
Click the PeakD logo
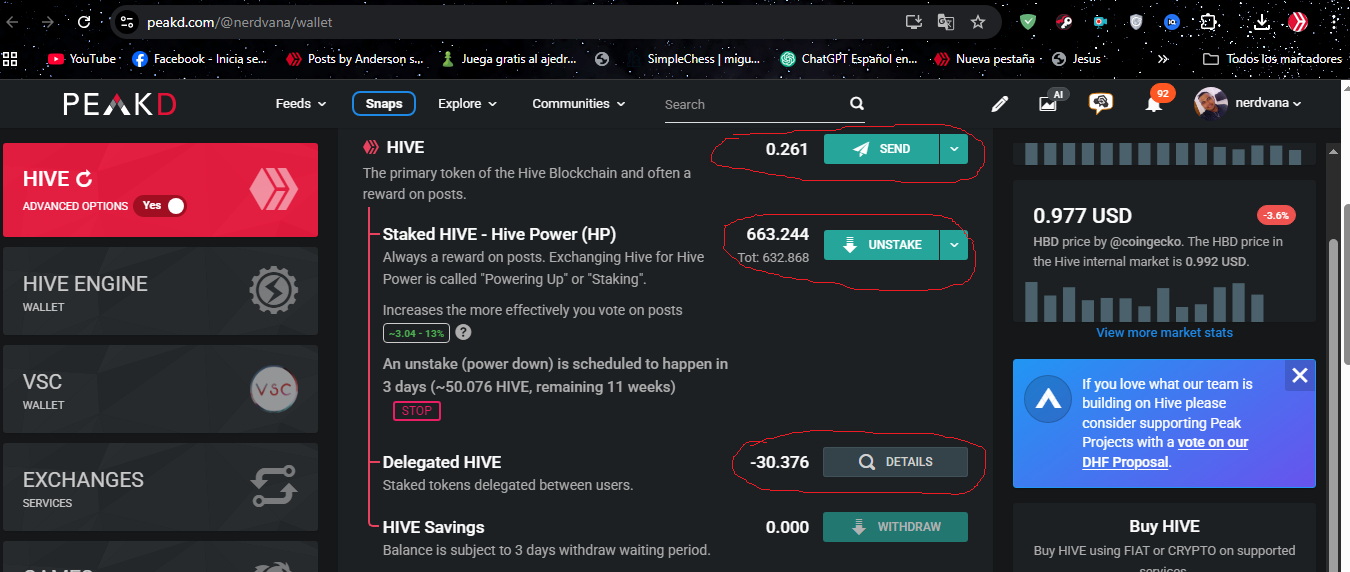120,104
